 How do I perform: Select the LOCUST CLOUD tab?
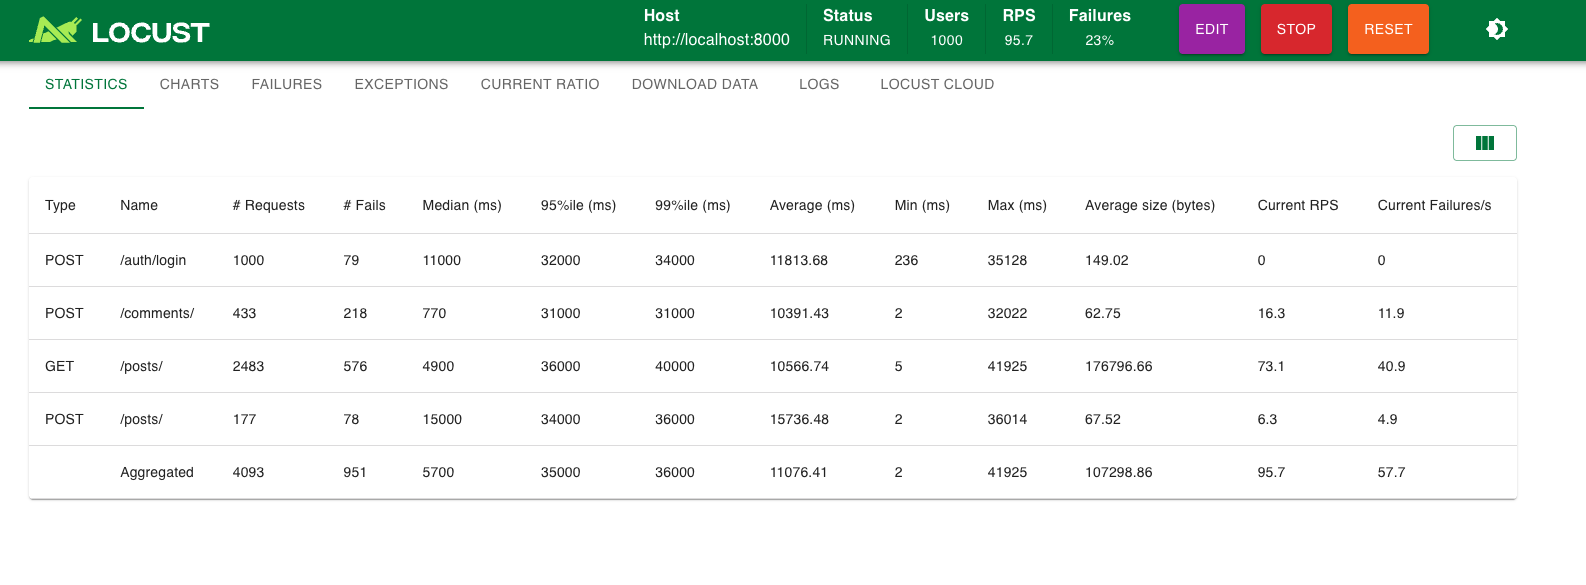[x=936, y=84]
